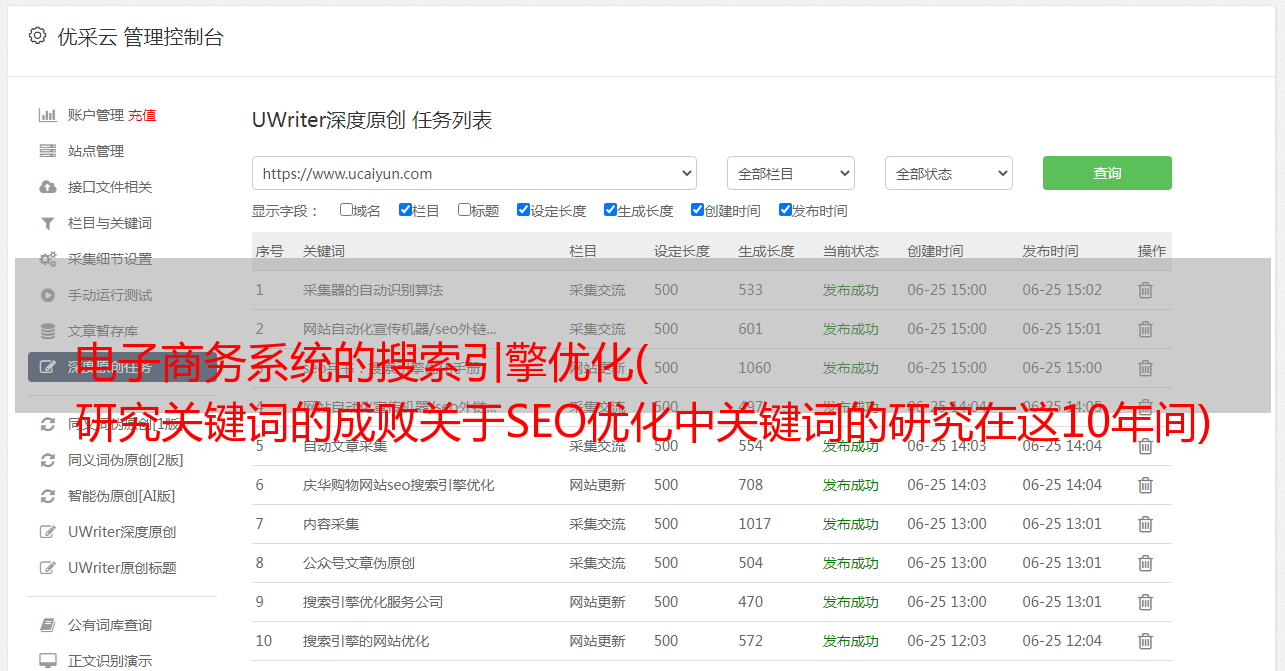
Task: Click 发布成功 status in the 内容采集 row
Action: (x=851, y=524)
